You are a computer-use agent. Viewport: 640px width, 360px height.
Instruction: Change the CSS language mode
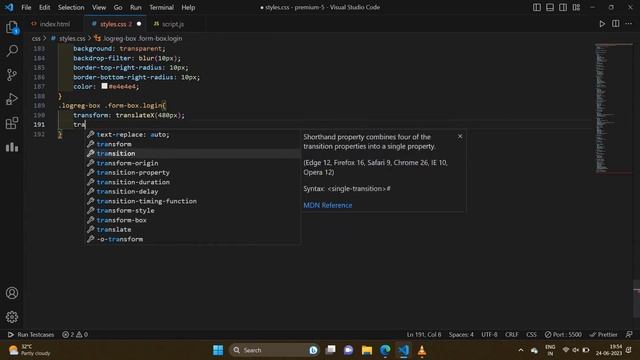(x=531, y=334)
